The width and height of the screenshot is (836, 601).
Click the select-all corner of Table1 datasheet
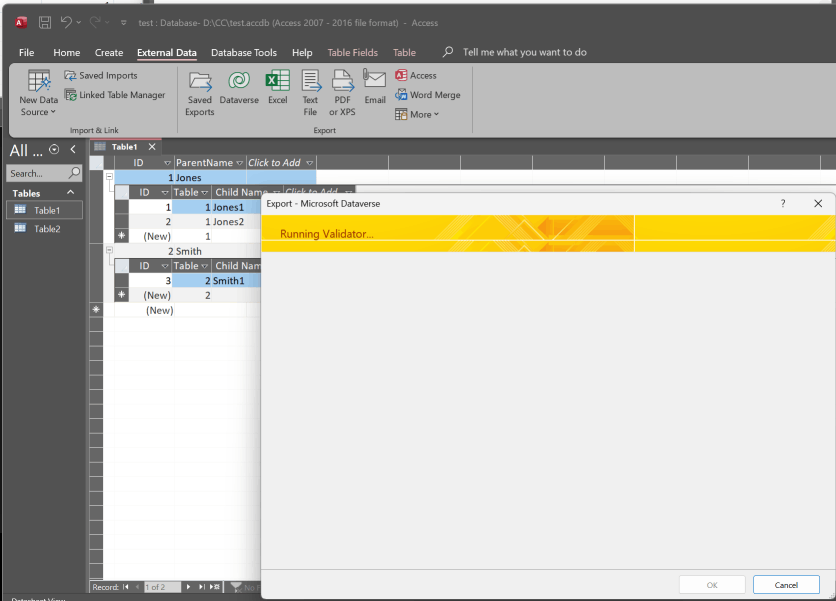(x=97, y=163)
